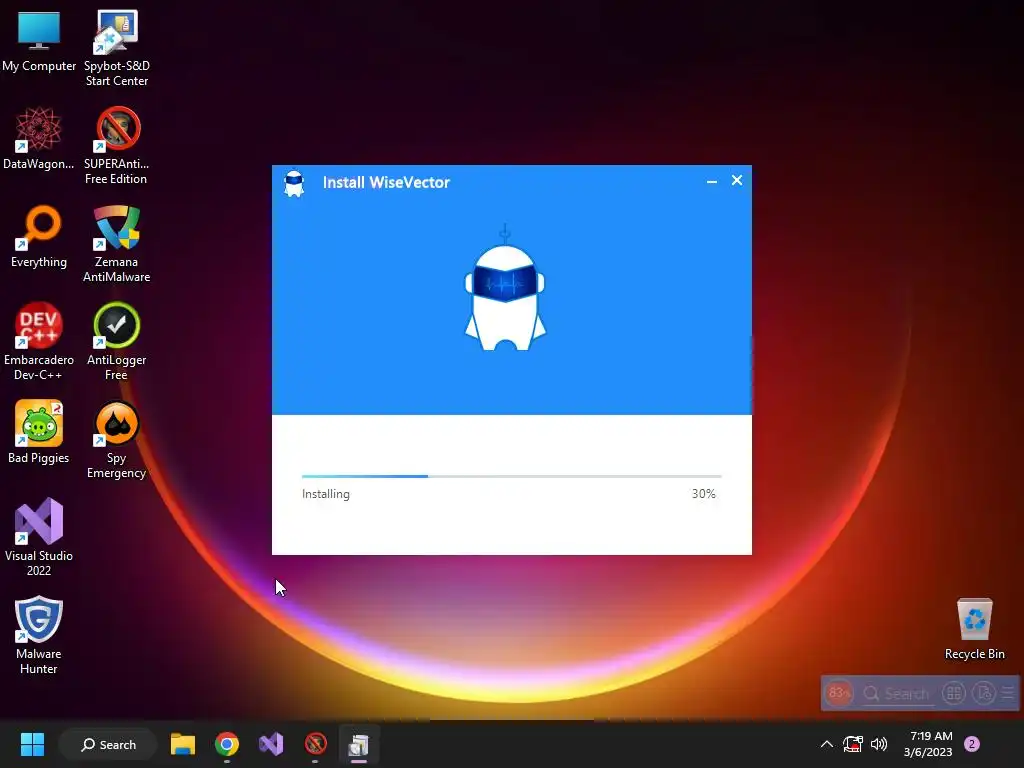Open File Explorer from taskbar

[x=183, y=744]
